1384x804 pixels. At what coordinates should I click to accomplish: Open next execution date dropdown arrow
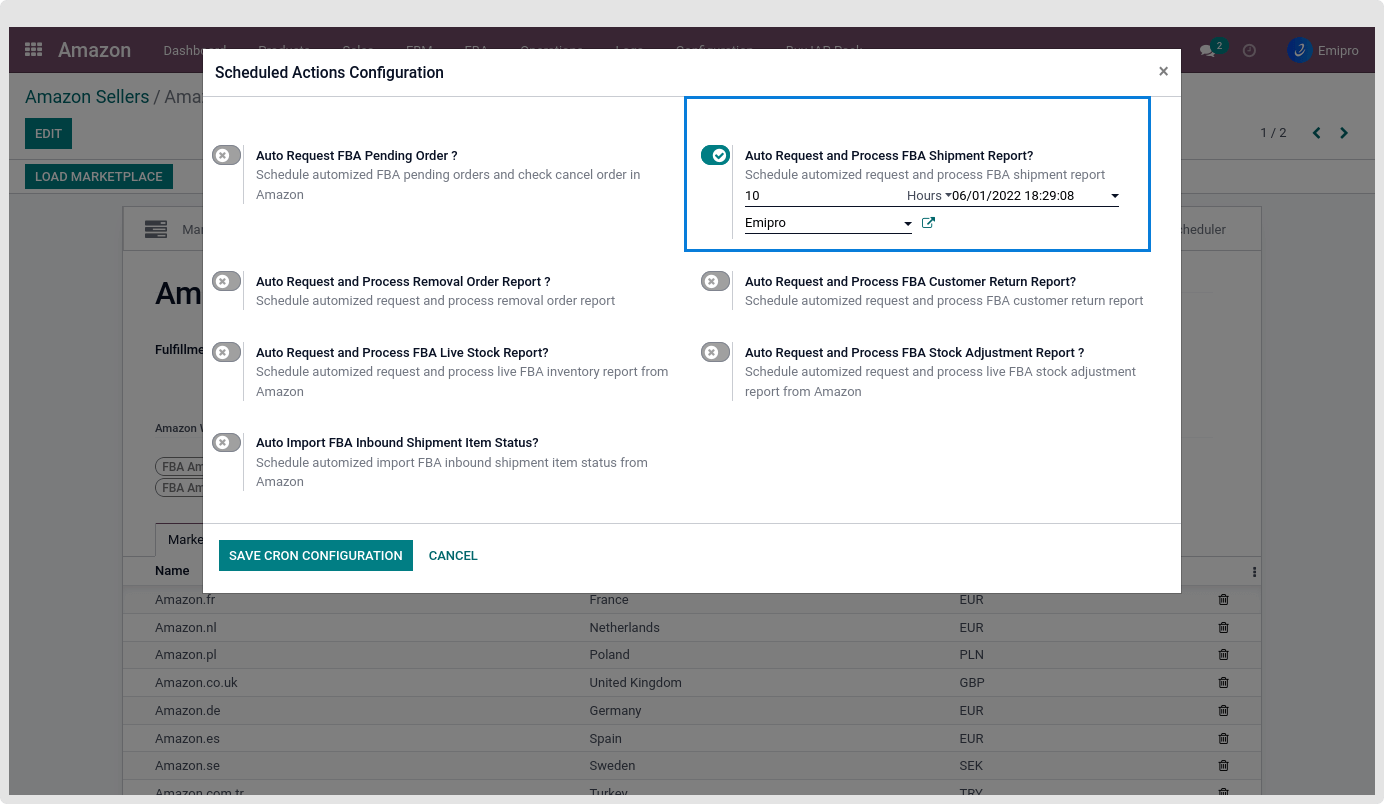pos(1114,197)
